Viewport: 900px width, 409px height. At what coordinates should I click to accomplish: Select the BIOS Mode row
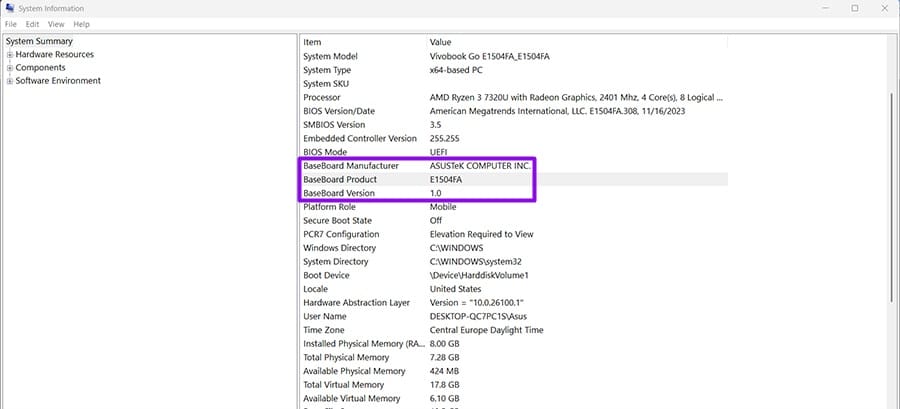point(514,152)
